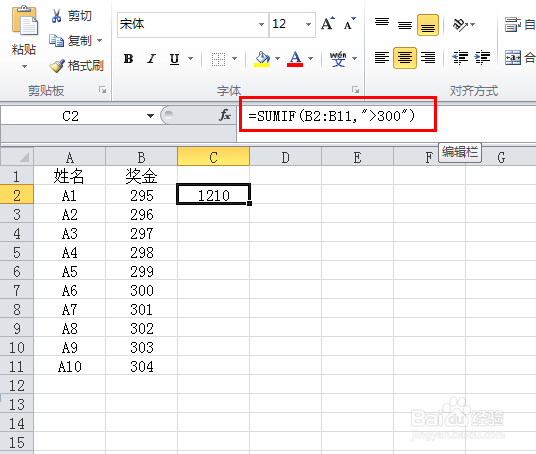Set middle vertical alignment

[x=405, y=25]
